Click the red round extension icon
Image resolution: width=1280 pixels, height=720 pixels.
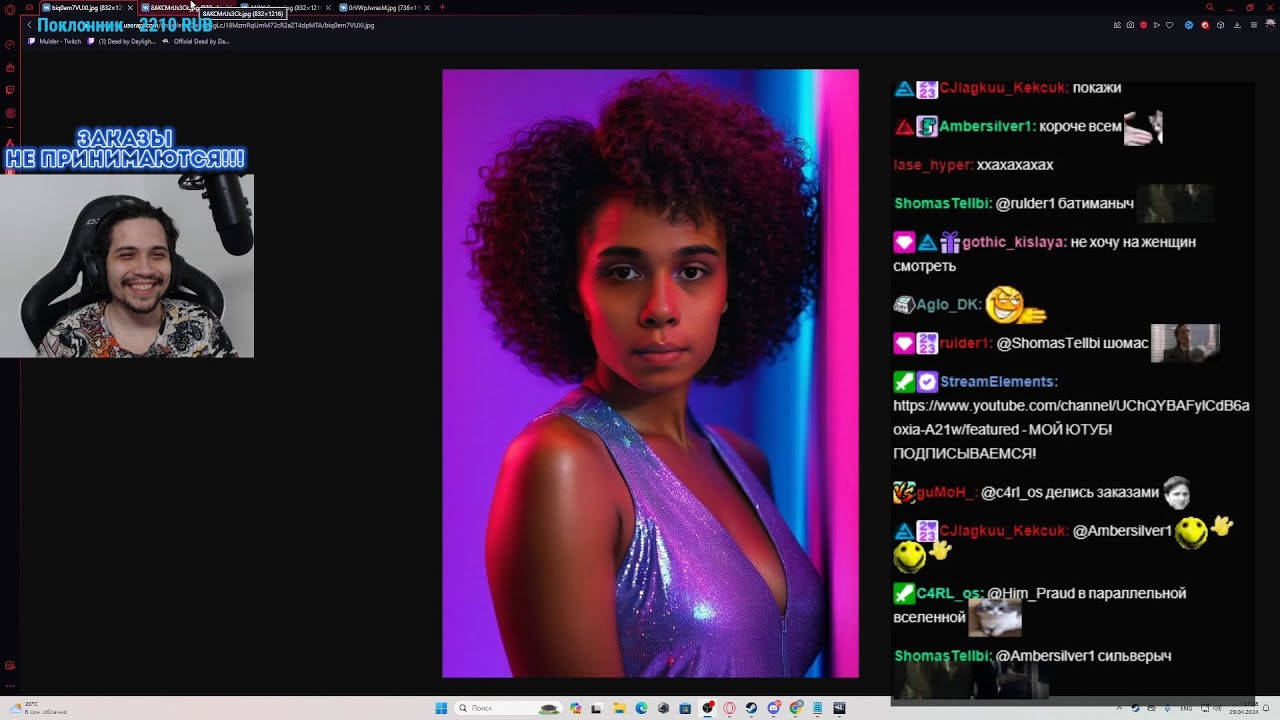click(1205, 25)
